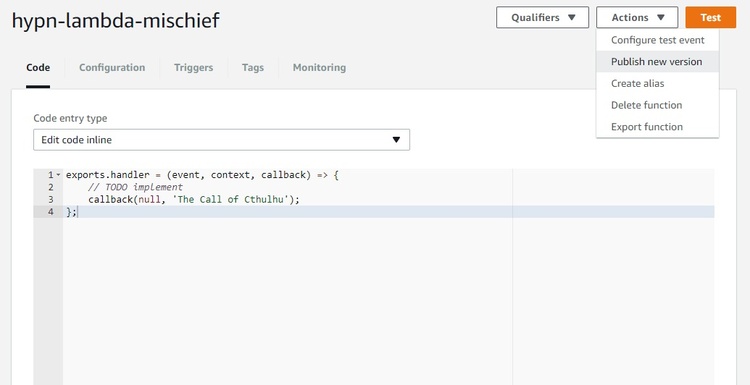The image size is (750, 385).
Task: Select Configure test event menu item
Action: pos(657,40)
